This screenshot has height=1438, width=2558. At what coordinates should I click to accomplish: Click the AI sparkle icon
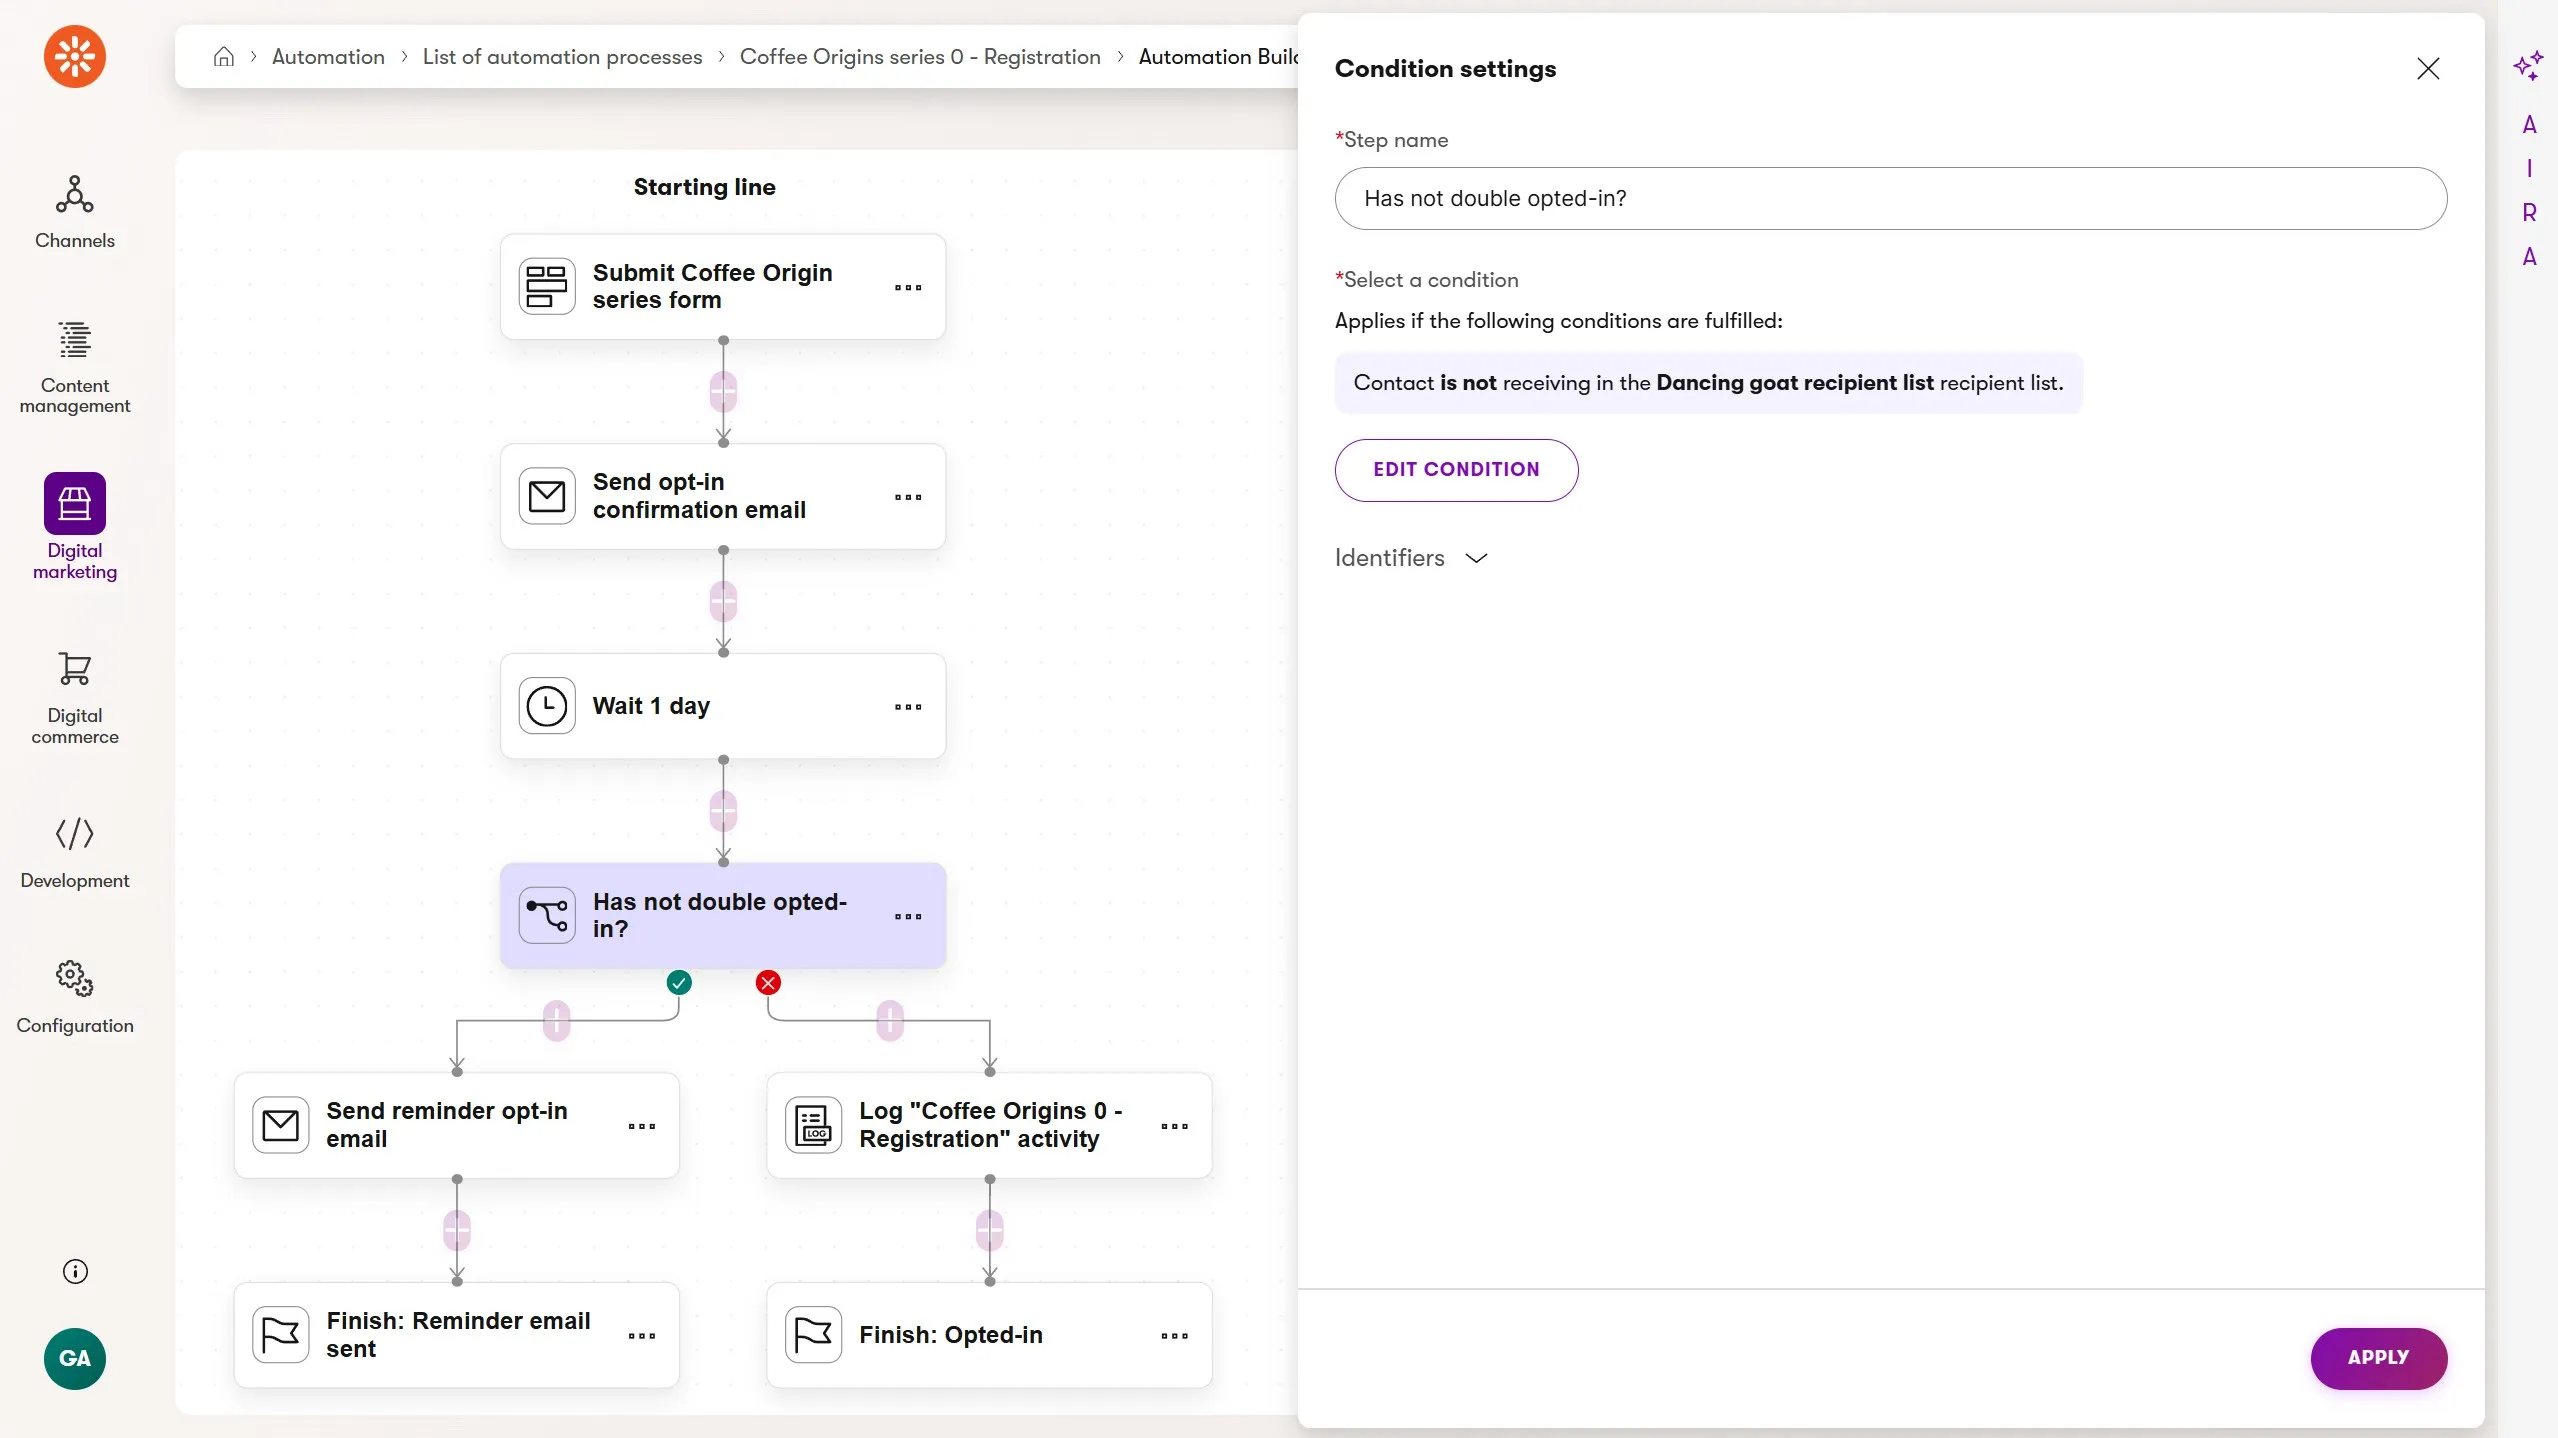point(2527,66)
